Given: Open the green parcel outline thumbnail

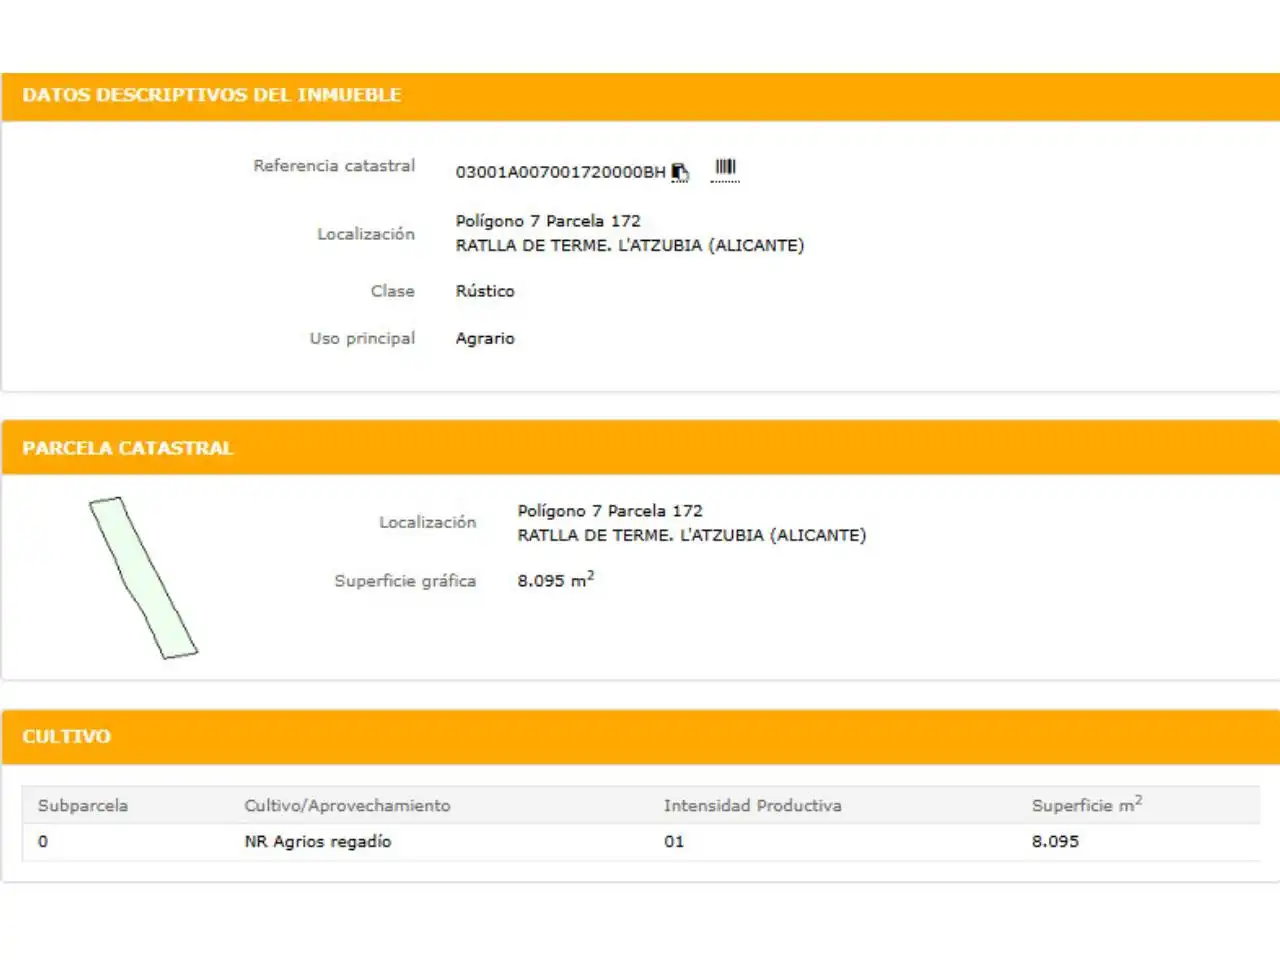Looking at the screenshot, I should click(x=144, y=578).
